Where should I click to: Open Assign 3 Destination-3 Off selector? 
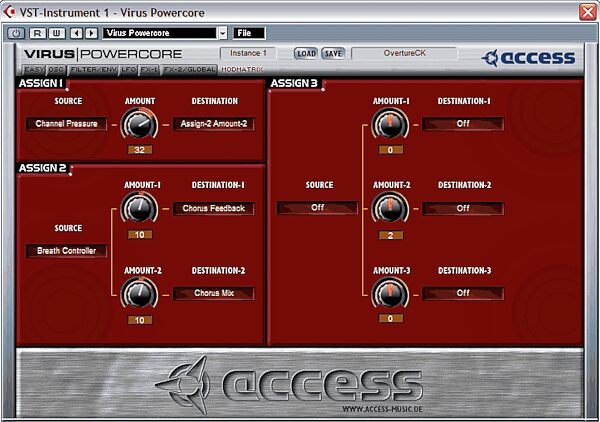(x=463, y=293)
